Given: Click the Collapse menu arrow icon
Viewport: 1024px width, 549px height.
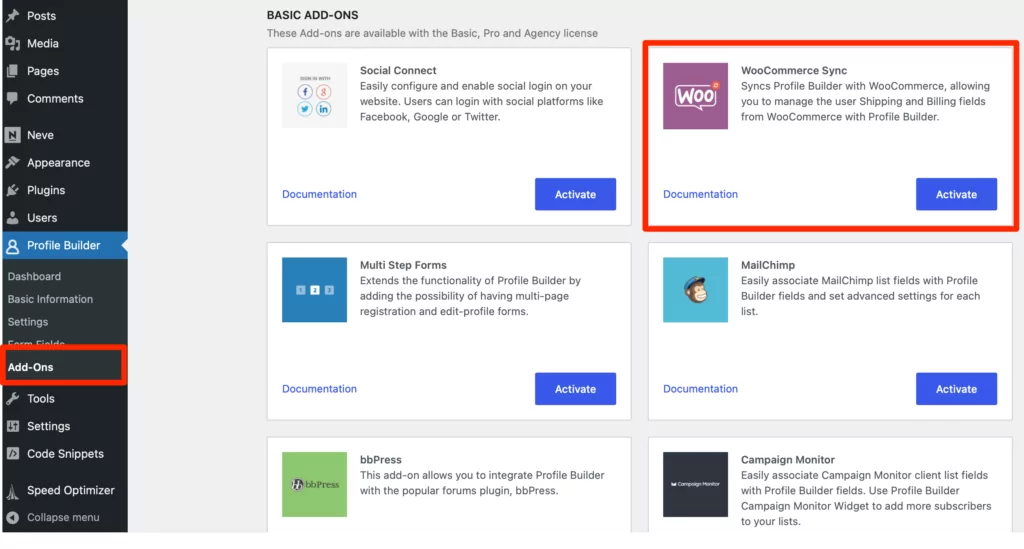Looking at the screenshot, I should 12,518.
